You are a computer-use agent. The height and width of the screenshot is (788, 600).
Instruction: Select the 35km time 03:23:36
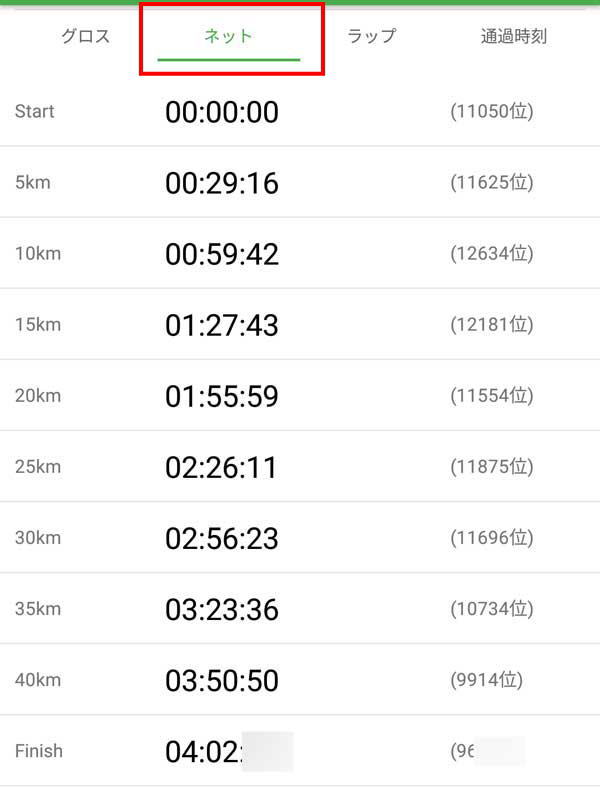(x=222, y=609)
